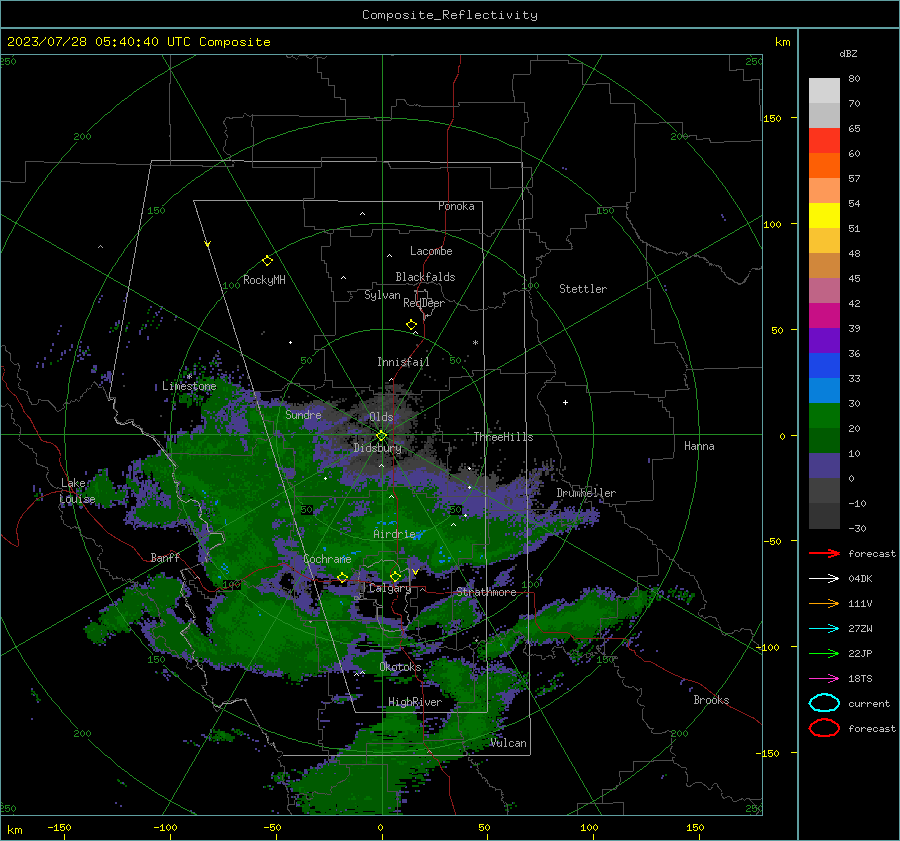Click white plus marker west of Hanna
Screen dimensions: 900x841
coord(565,402)
